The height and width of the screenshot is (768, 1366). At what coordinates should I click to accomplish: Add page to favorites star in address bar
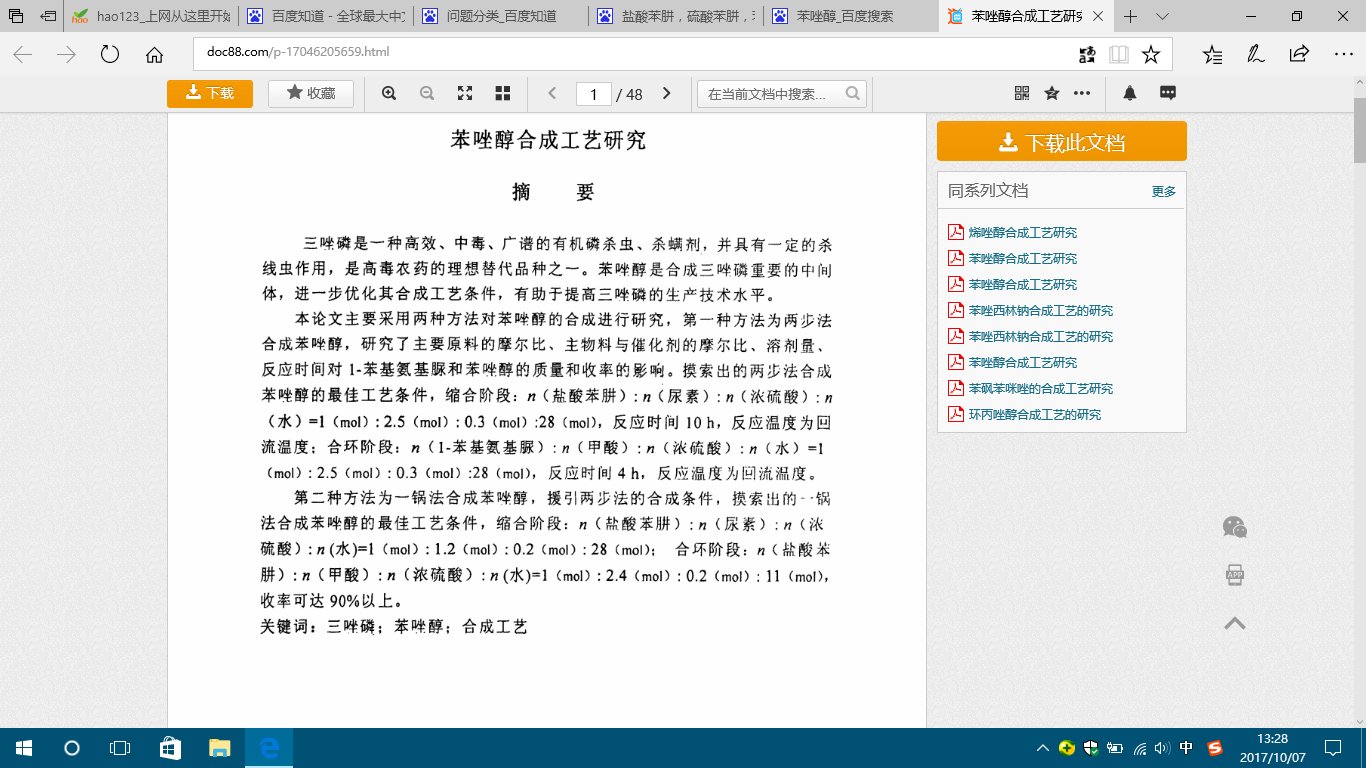pos(1151,55)
